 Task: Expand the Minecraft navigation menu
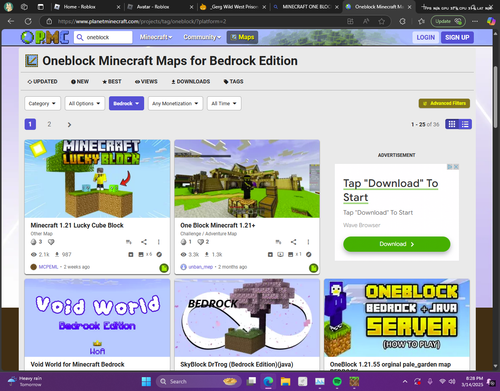click(x=156, y=37)
